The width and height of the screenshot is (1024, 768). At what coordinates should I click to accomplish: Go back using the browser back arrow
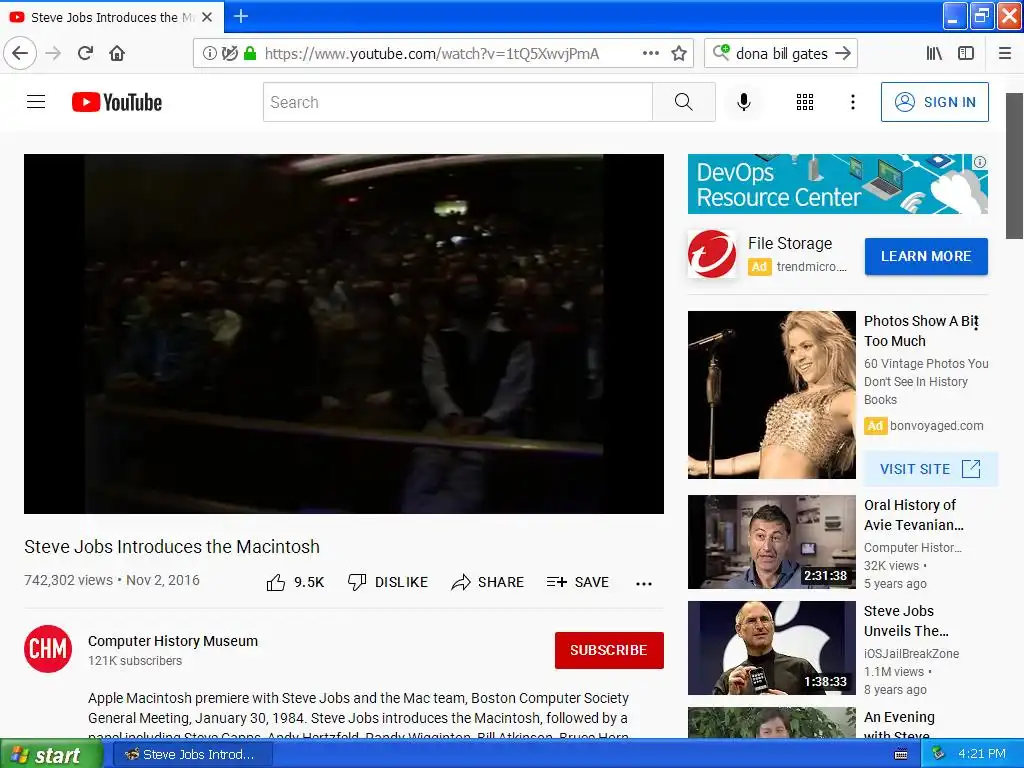click(x=20, y=53)
